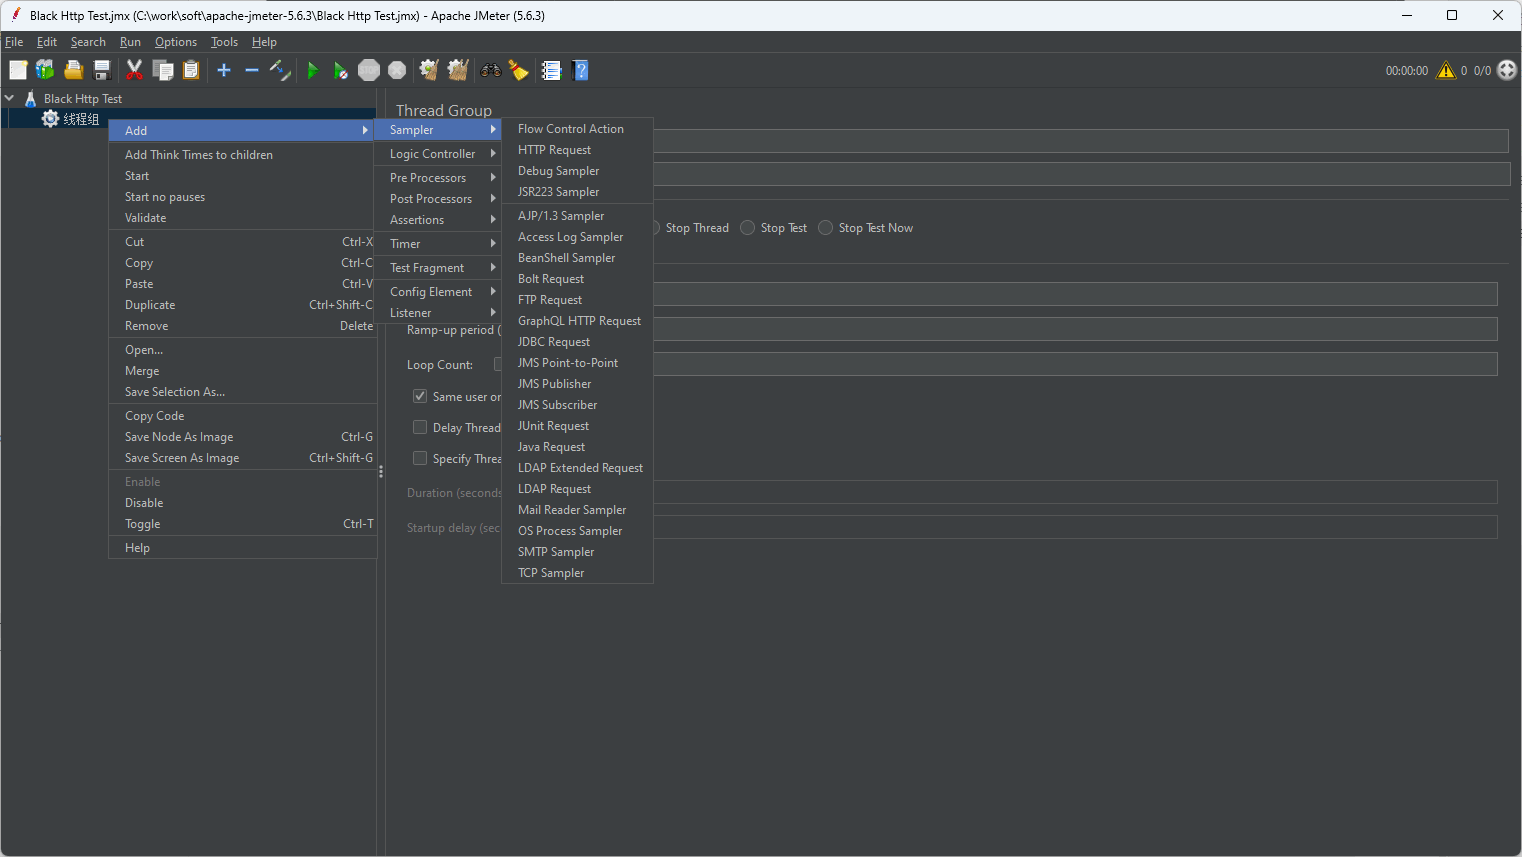Choose Flow Control Action sampler
1522x857 pixels.
click(x=577, y=129)
